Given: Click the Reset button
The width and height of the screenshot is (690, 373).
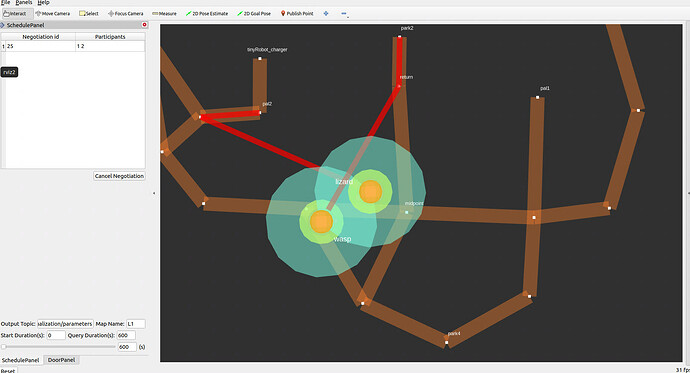Looking at the screenshot, I should [x=8, y=370].
